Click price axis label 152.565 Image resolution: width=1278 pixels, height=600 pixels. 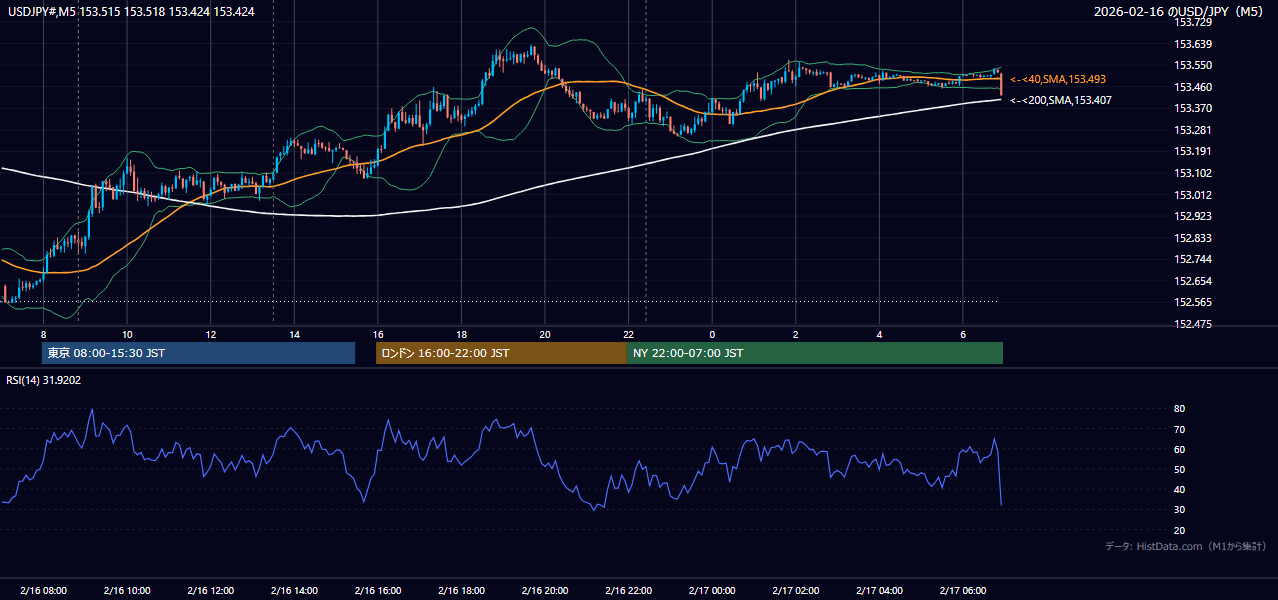click(1193, 302)
